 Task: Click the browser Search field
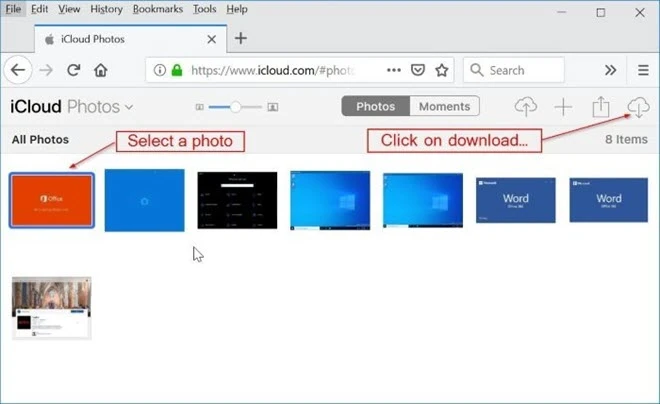pyautogui.click(x=522, y=70)
